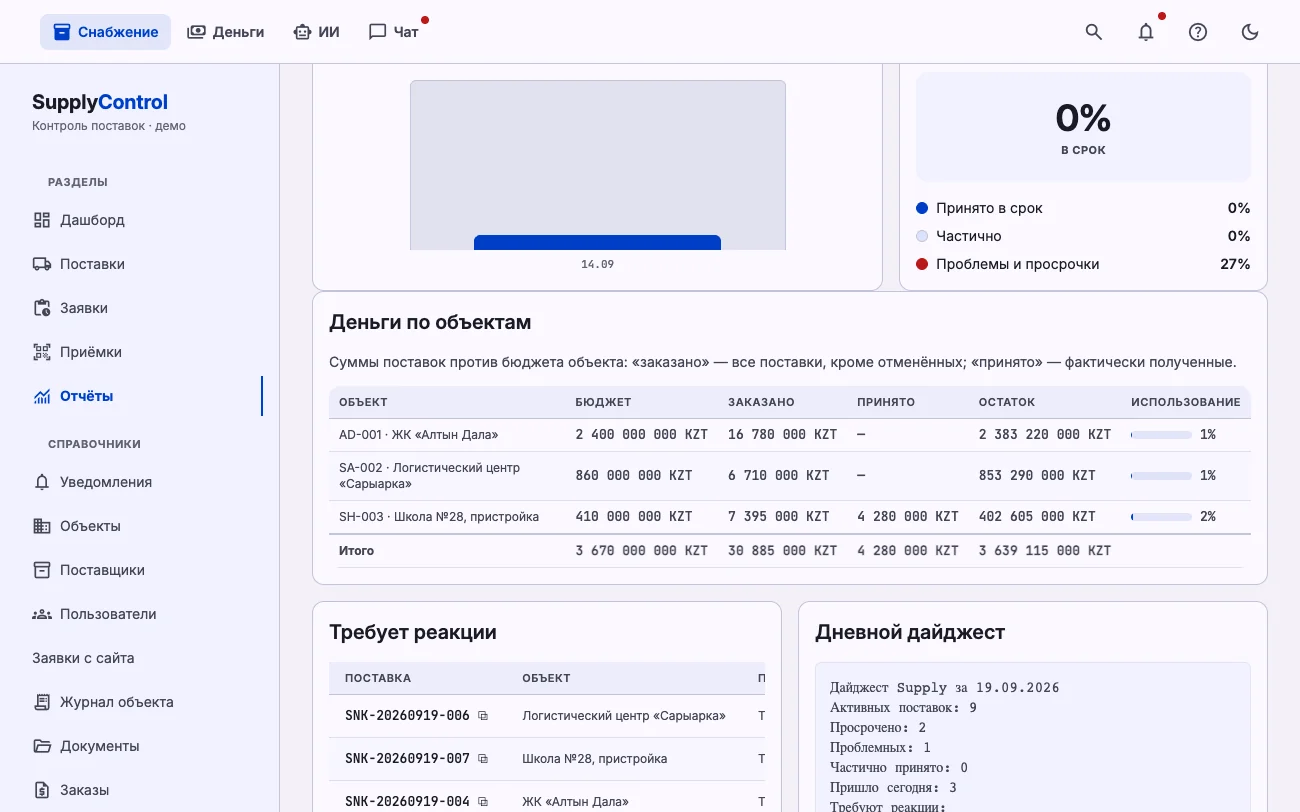Click the Приёмки QR scan icon

point(42,352)
